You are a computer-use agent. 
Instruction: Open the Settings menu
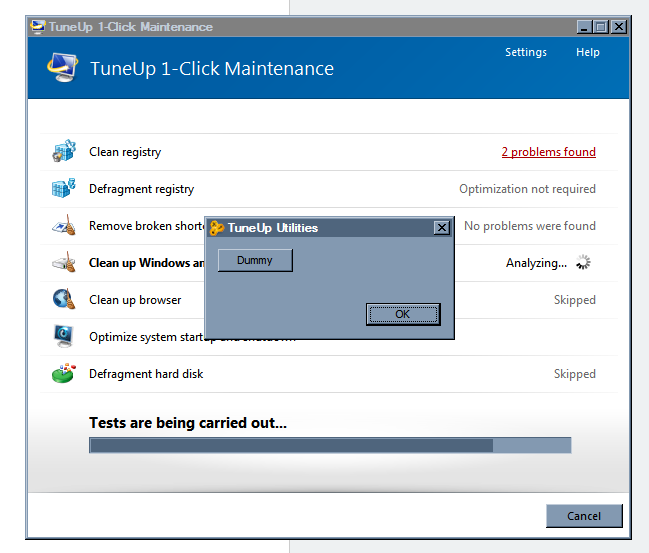click(525, 52)
